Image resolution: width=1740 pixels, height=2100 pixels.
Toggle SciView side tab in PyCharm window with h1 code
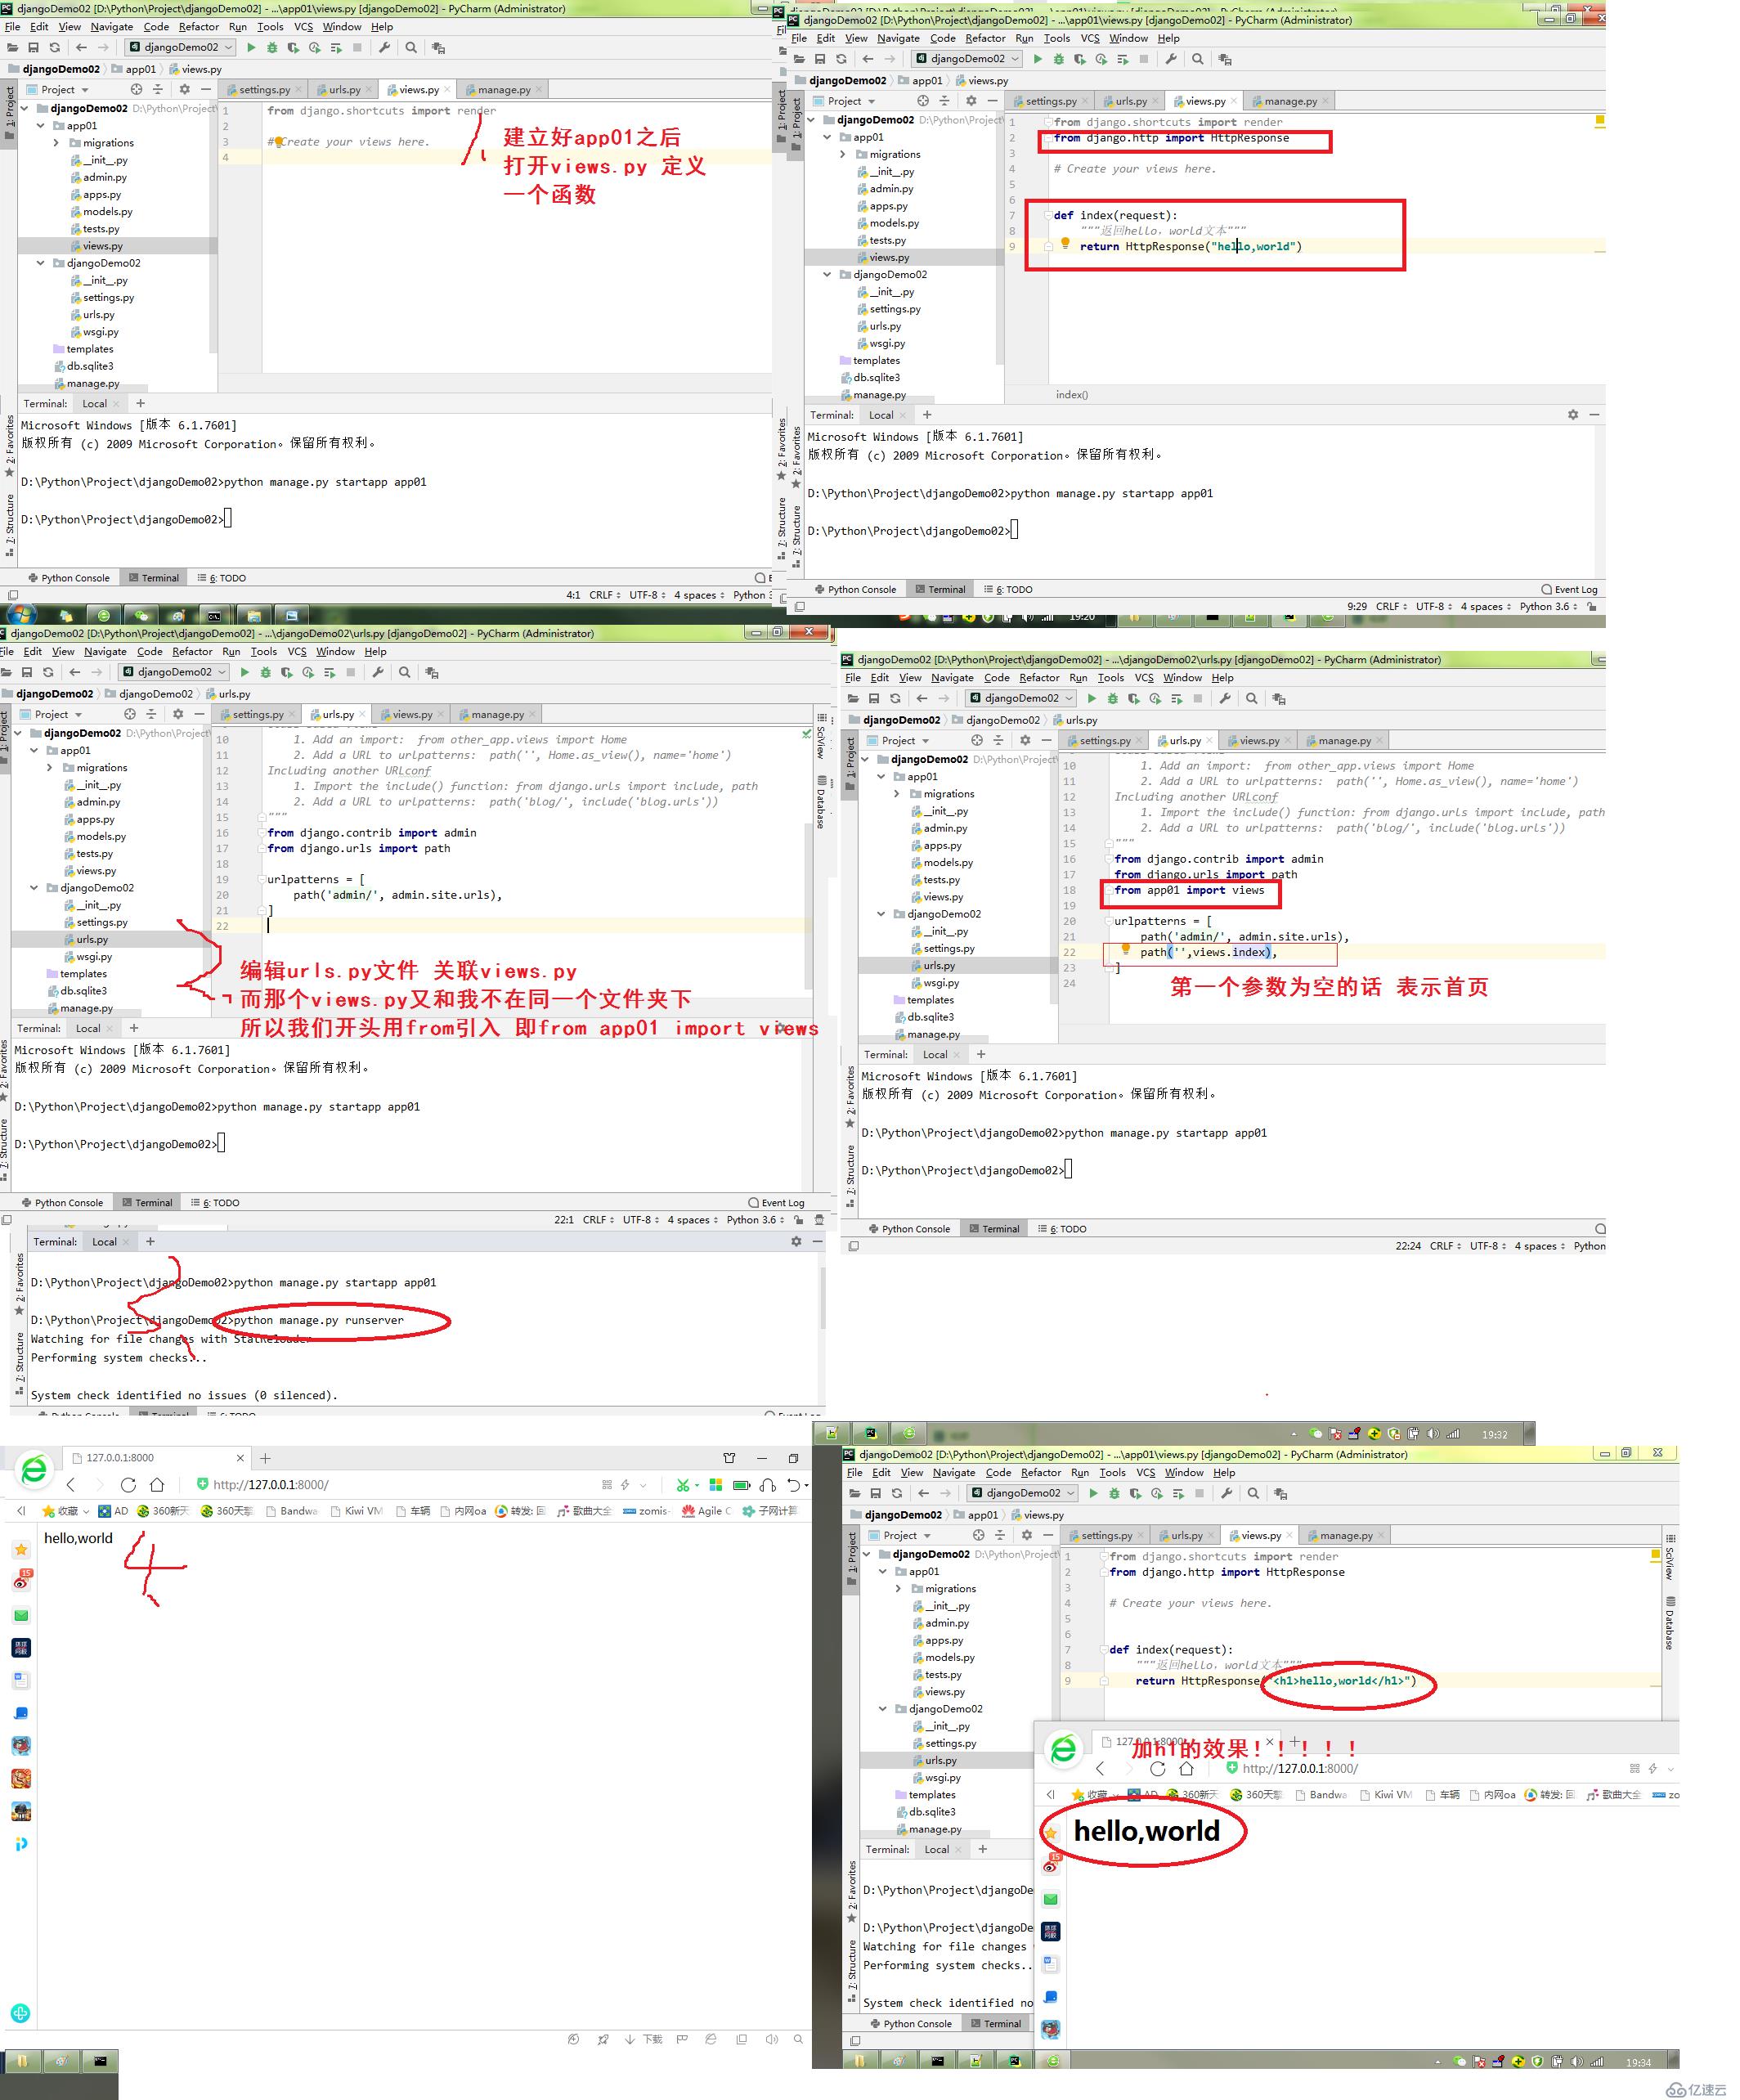coord(1668,1557)
